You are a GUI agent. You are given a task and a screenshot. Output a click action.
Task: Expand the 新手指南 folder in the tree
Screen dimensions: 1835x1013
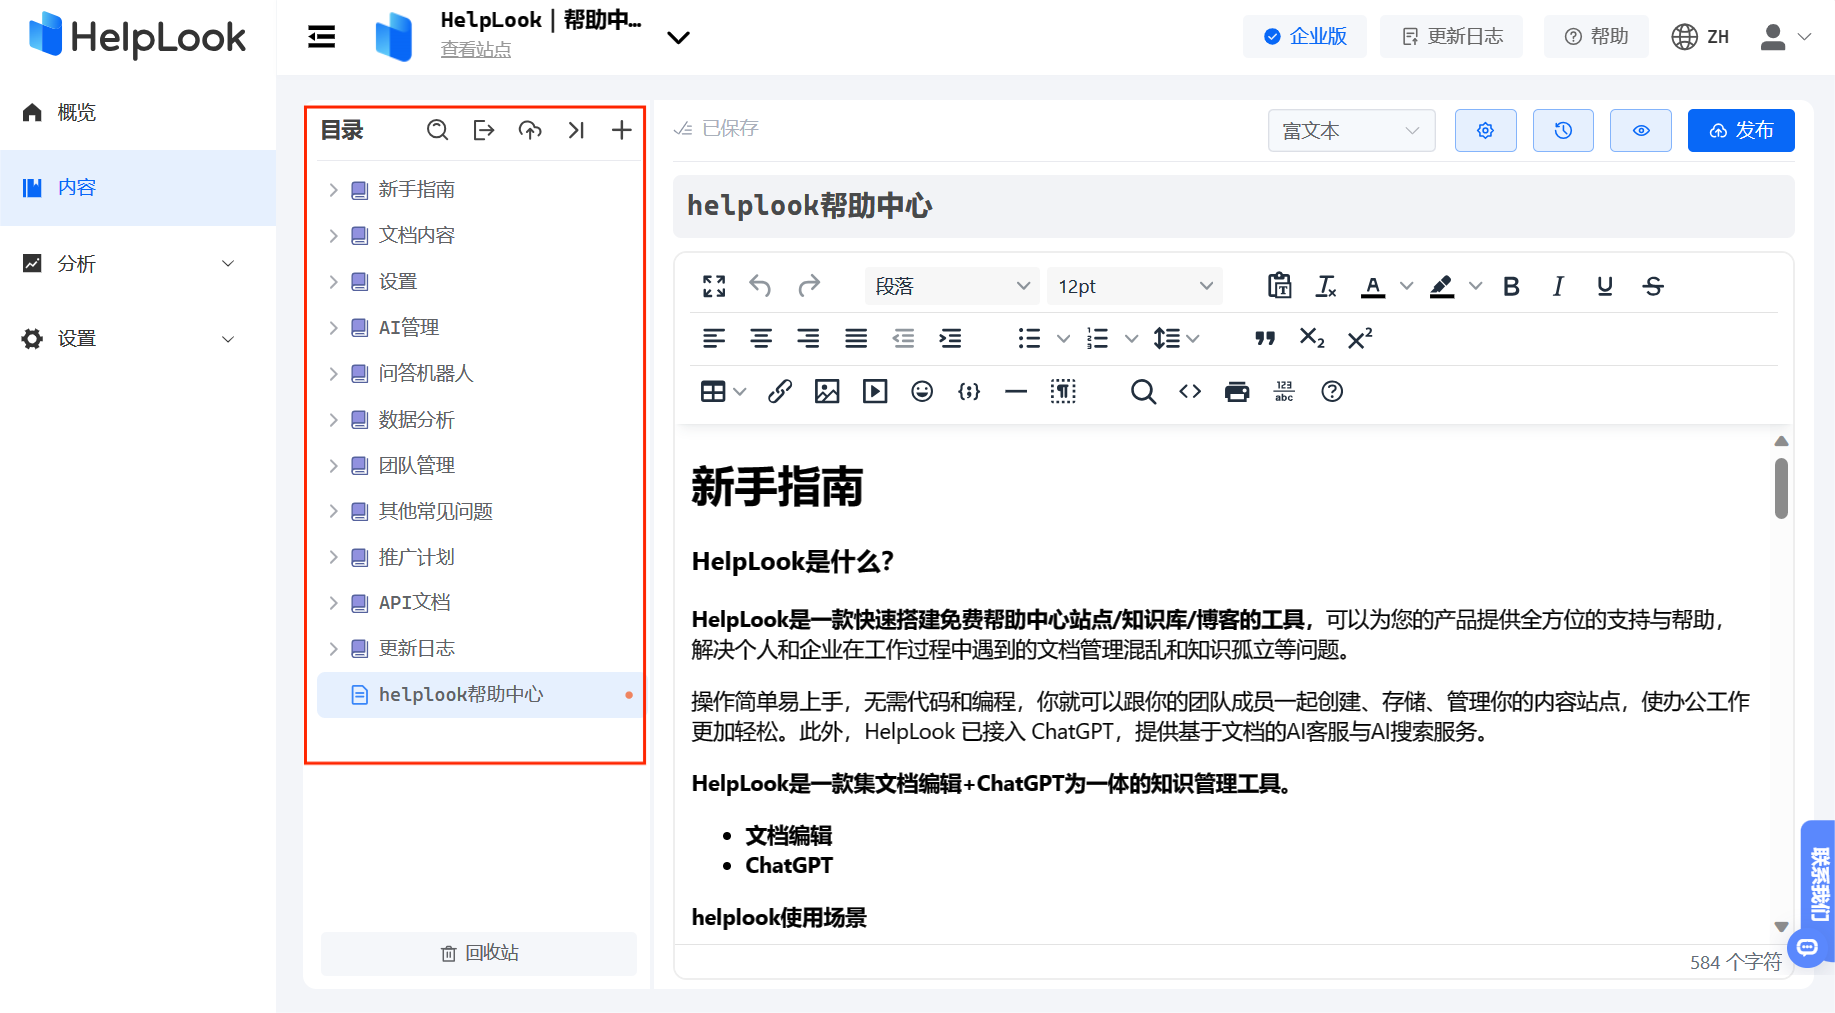point(334,190)
